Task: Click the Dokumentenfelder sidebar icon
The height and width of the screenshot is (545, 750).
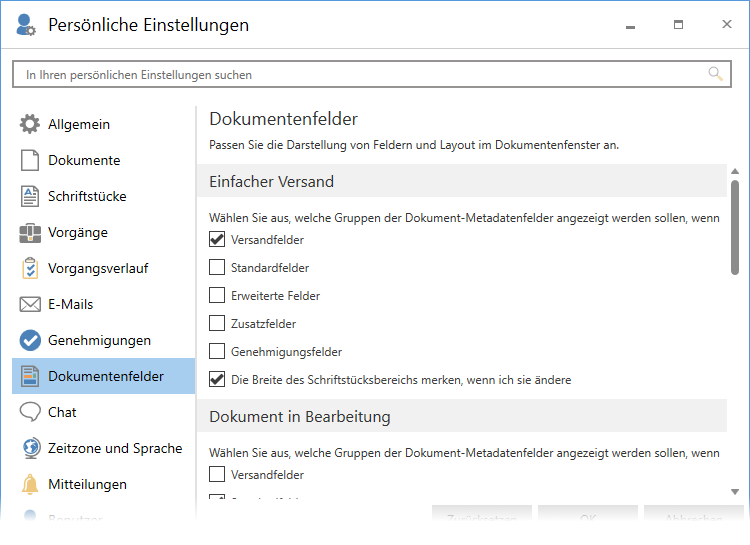Action: pyautogui.click(x=30, y=376)
